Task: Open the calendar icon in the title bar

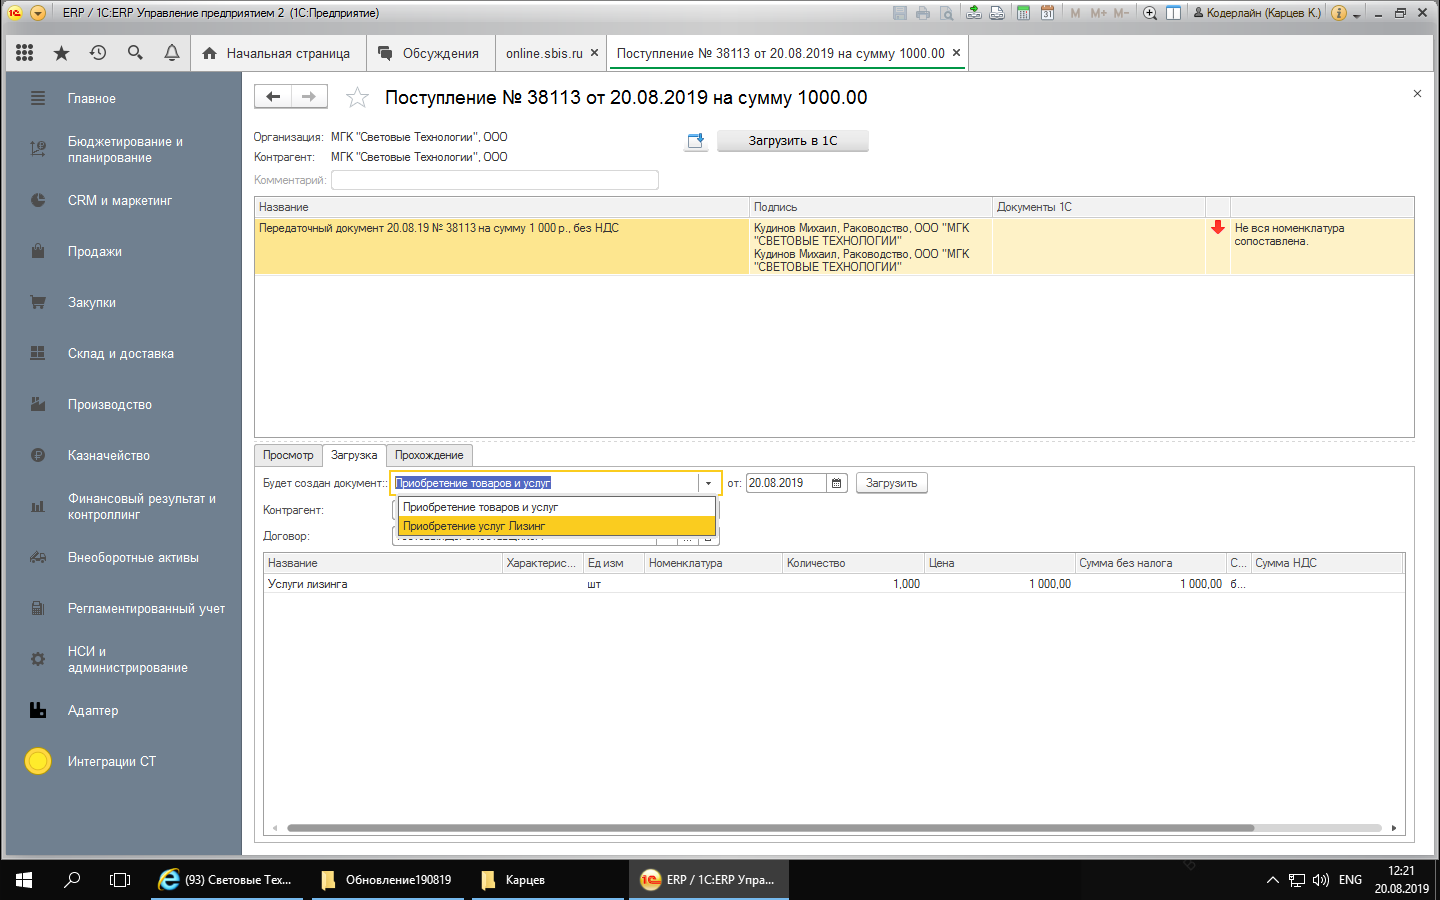Action: (x=1047, y=13)
